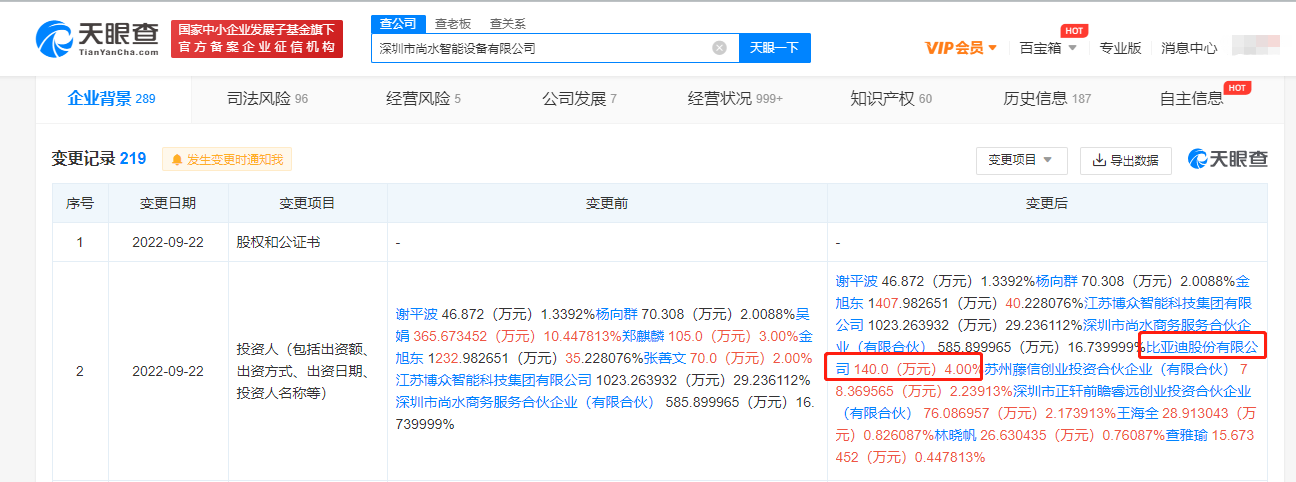Click the 投资人 change item cell
The width and height of the screenshot is (1296, 482).
point(308,370)
